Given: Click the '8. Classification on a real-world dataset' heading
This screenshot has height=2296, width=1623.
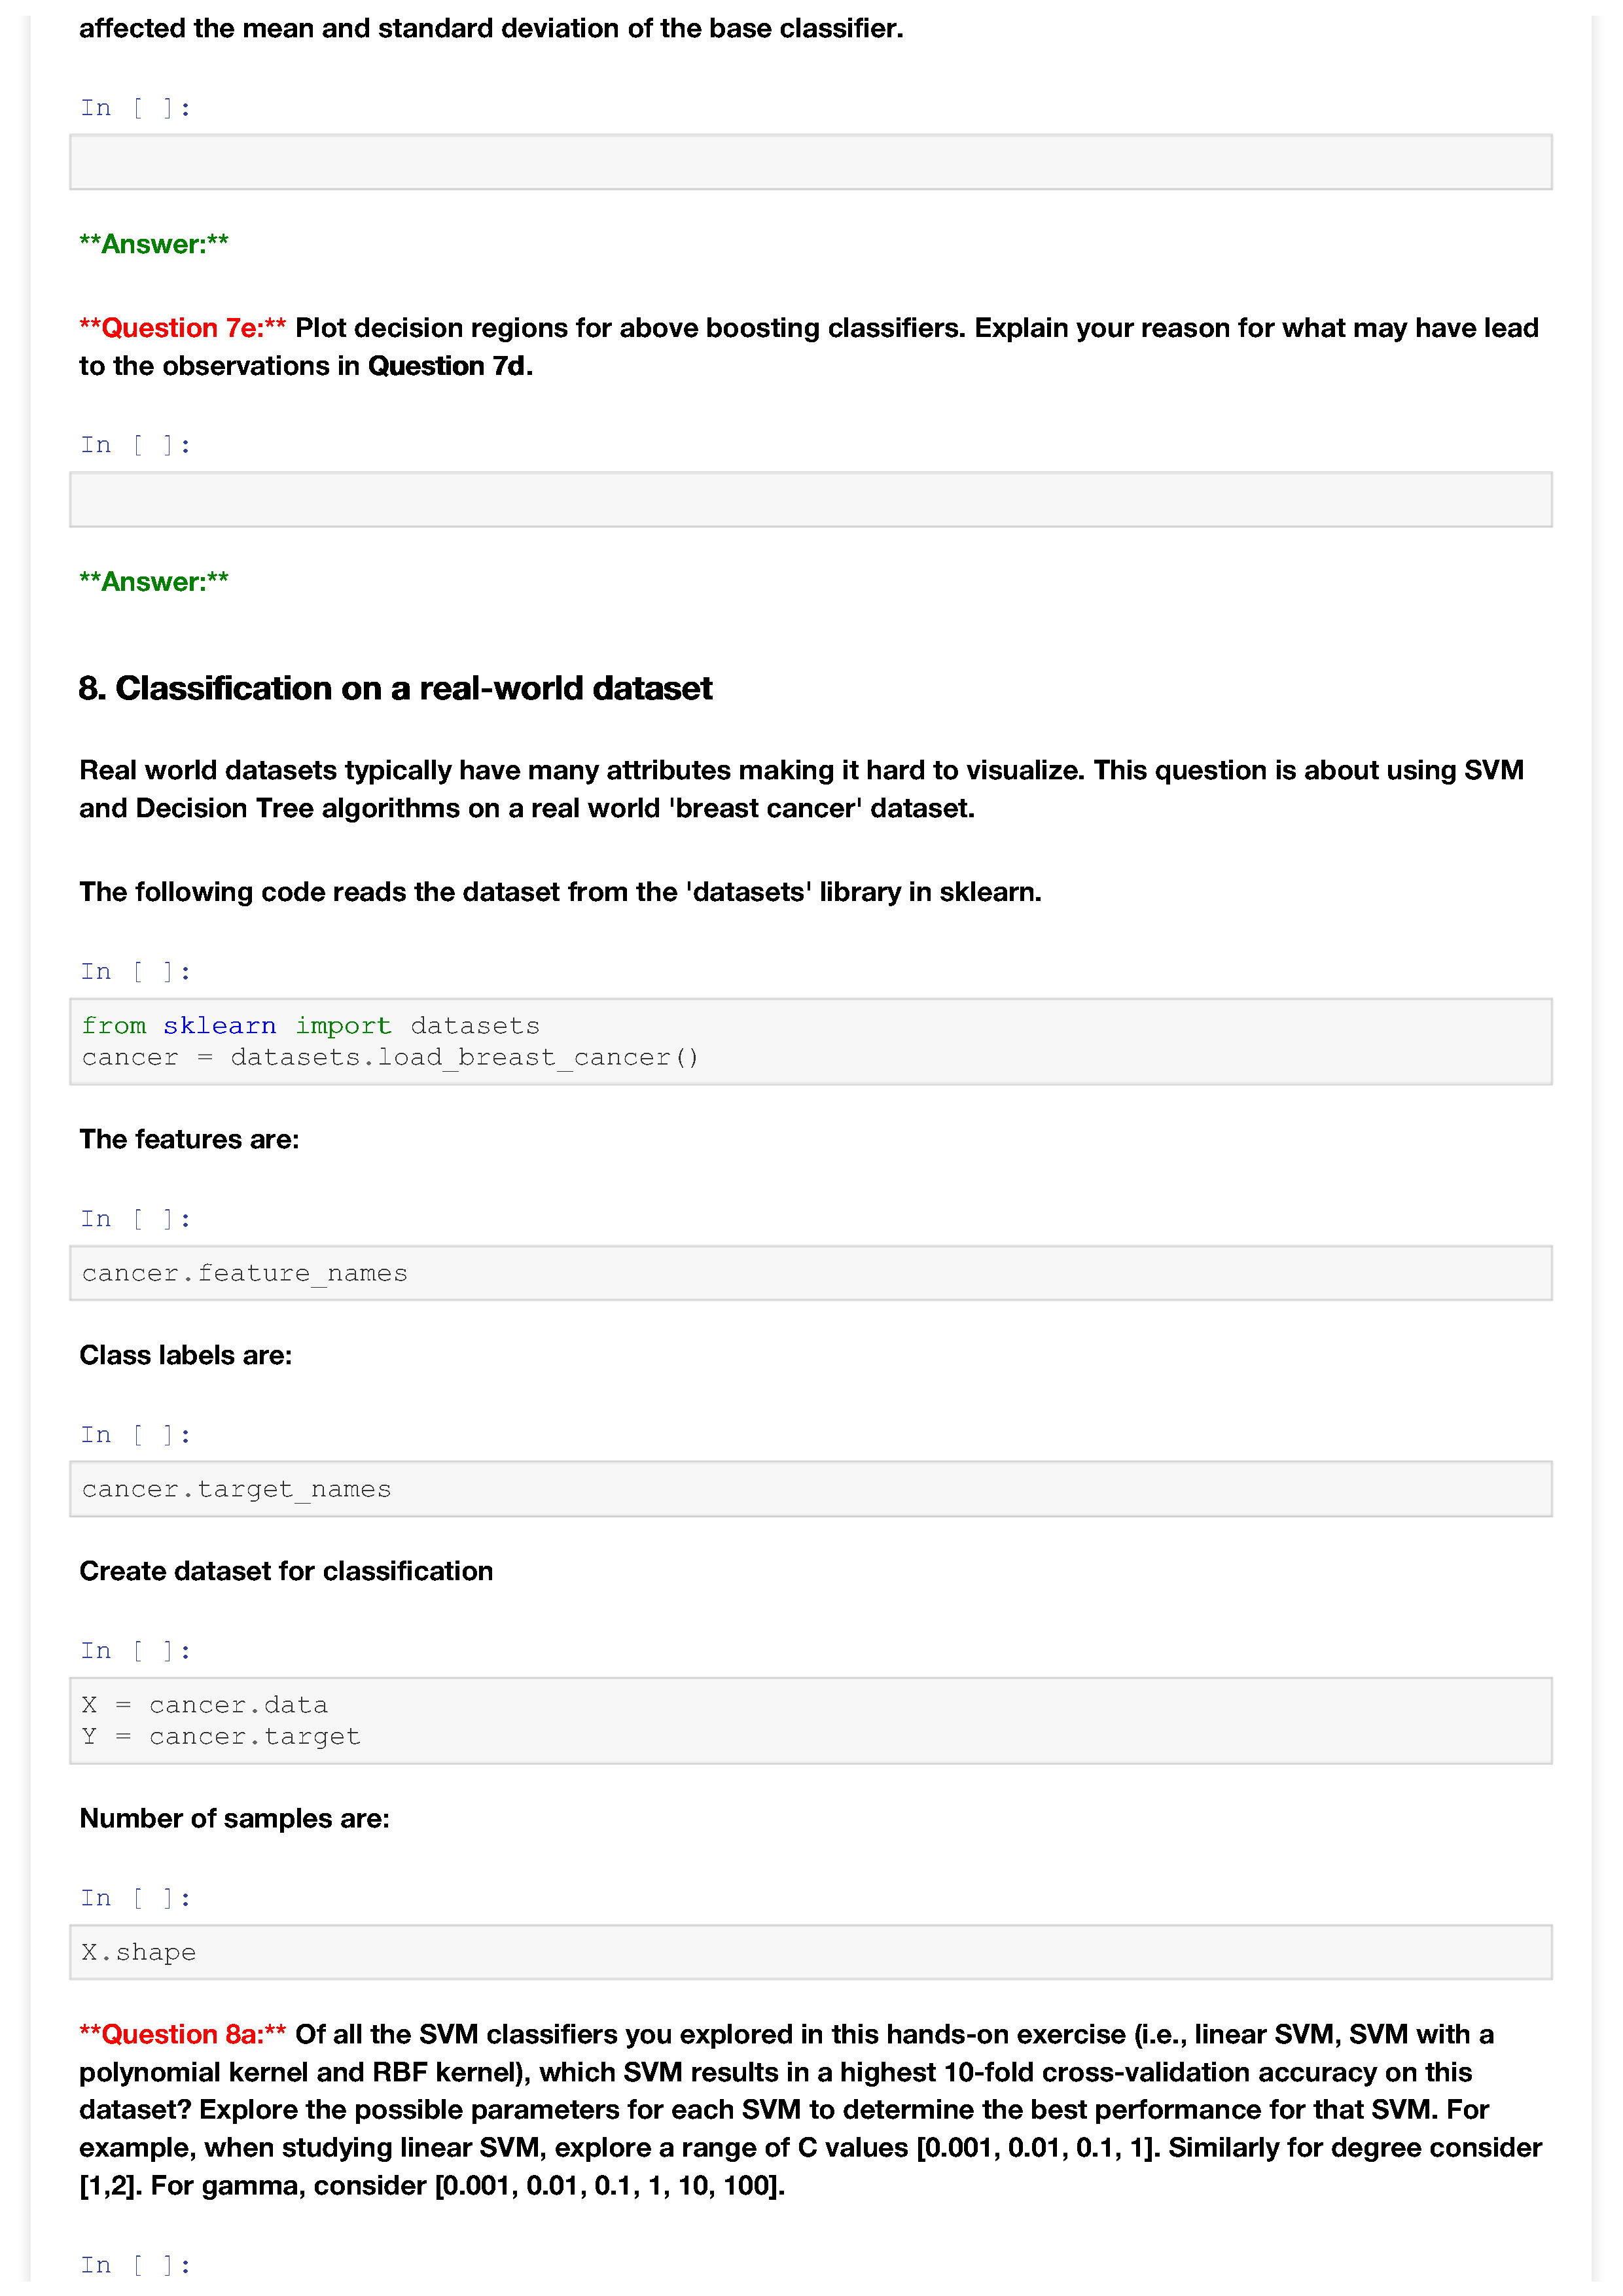Looking at the screenshot, I should coord(395,688).
